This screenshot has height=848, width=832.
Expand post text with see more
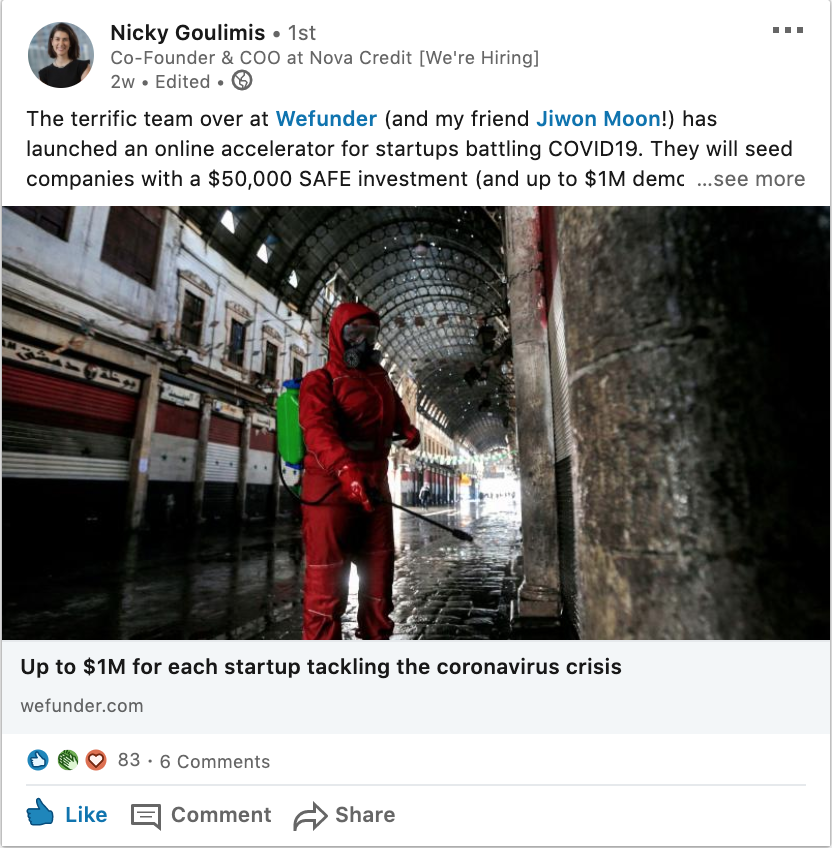point(751,179)
